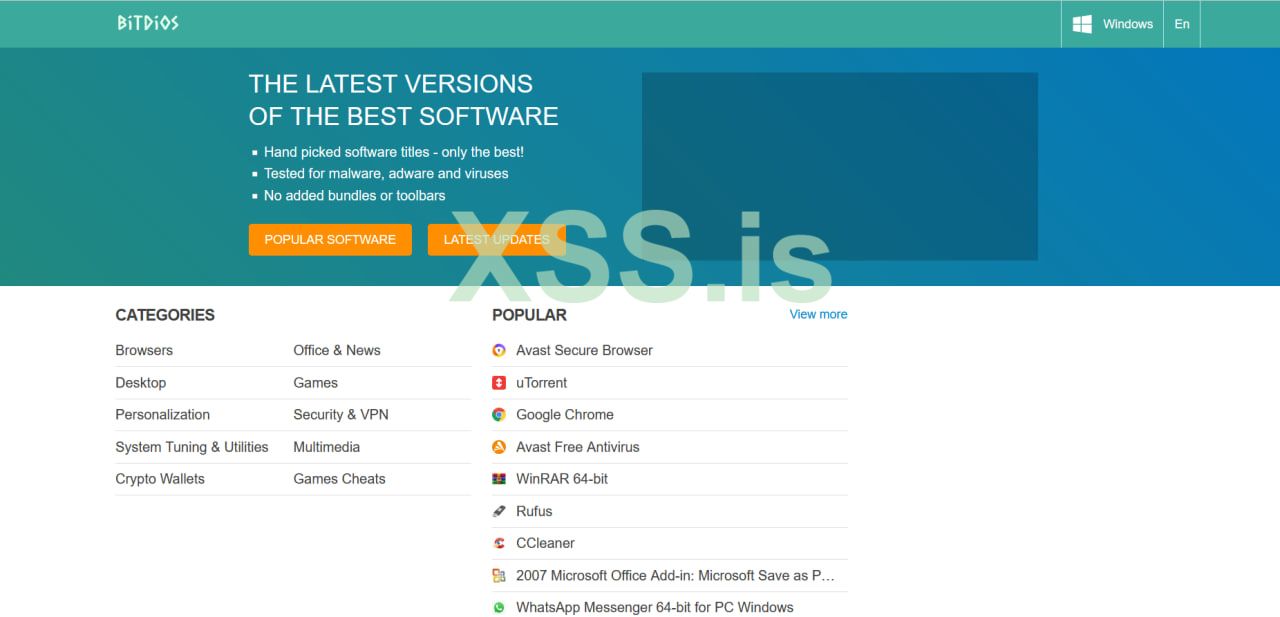Open the Rufus text link
Image resolution: width=1280 pixels, height=617 pixels.
(534, 511)
